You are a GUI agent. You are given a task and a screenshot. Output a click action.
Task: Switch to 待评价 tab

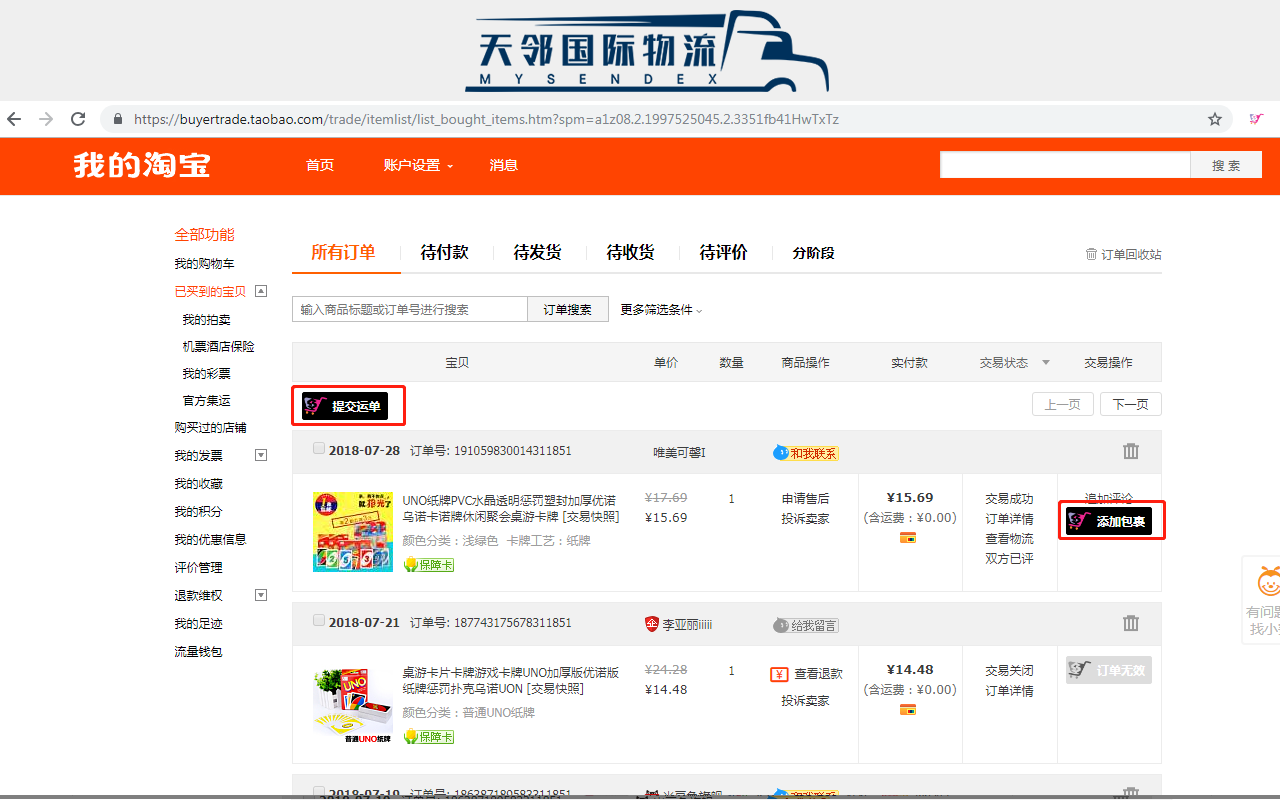point(723,253)
